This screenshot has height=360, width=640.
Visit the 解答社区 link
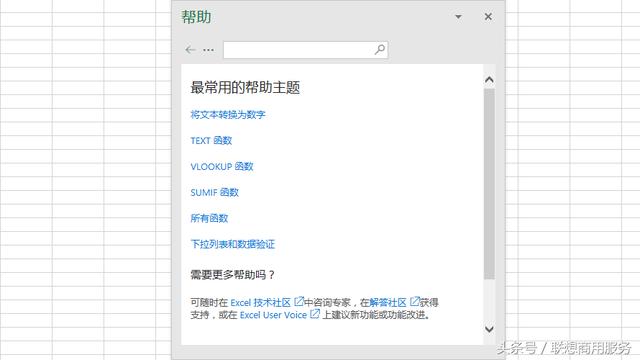[388, 302]
